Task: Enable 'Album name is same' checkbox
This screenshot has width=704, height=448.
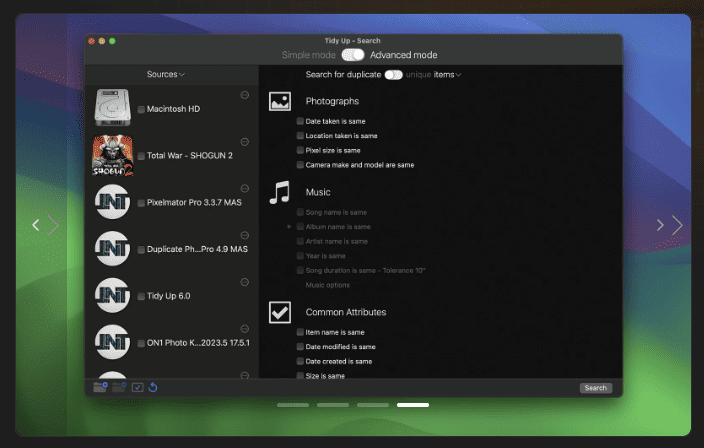Action: tap(300, 227)
